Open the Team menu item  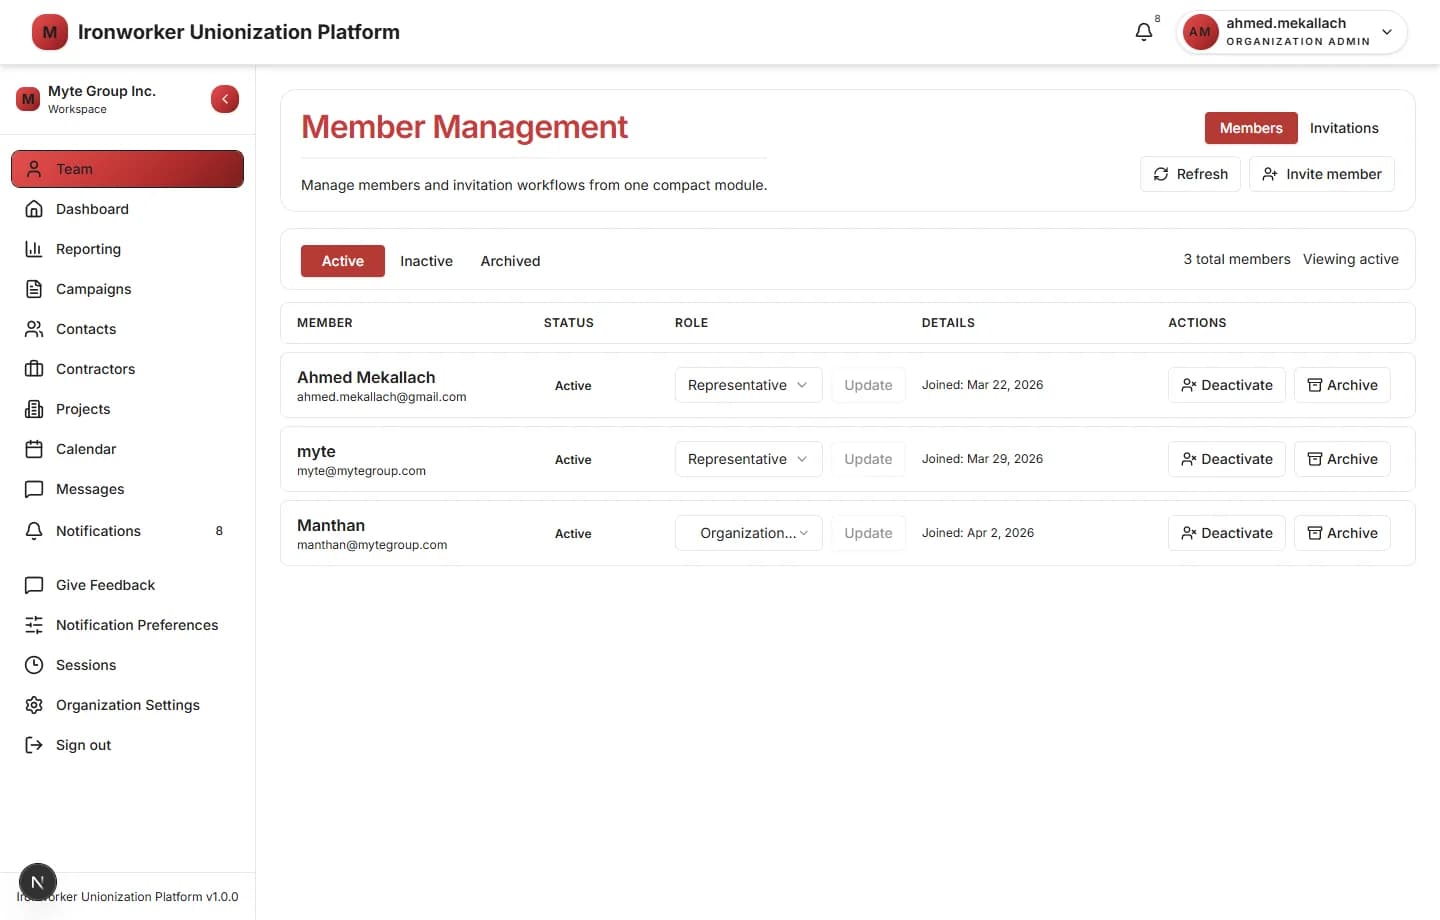click(127, 169)
